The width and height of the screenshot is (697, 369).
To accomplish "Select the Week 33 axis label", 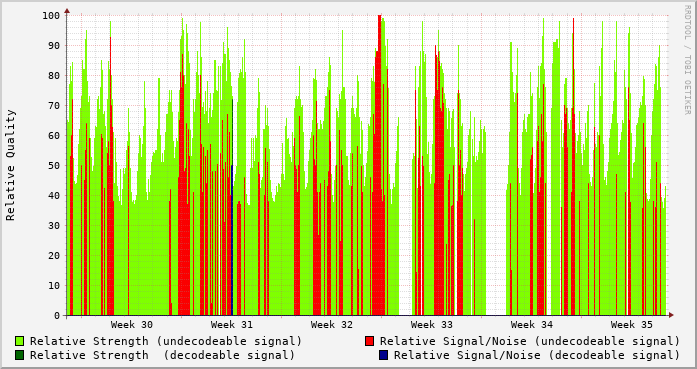I will (432, 325).
